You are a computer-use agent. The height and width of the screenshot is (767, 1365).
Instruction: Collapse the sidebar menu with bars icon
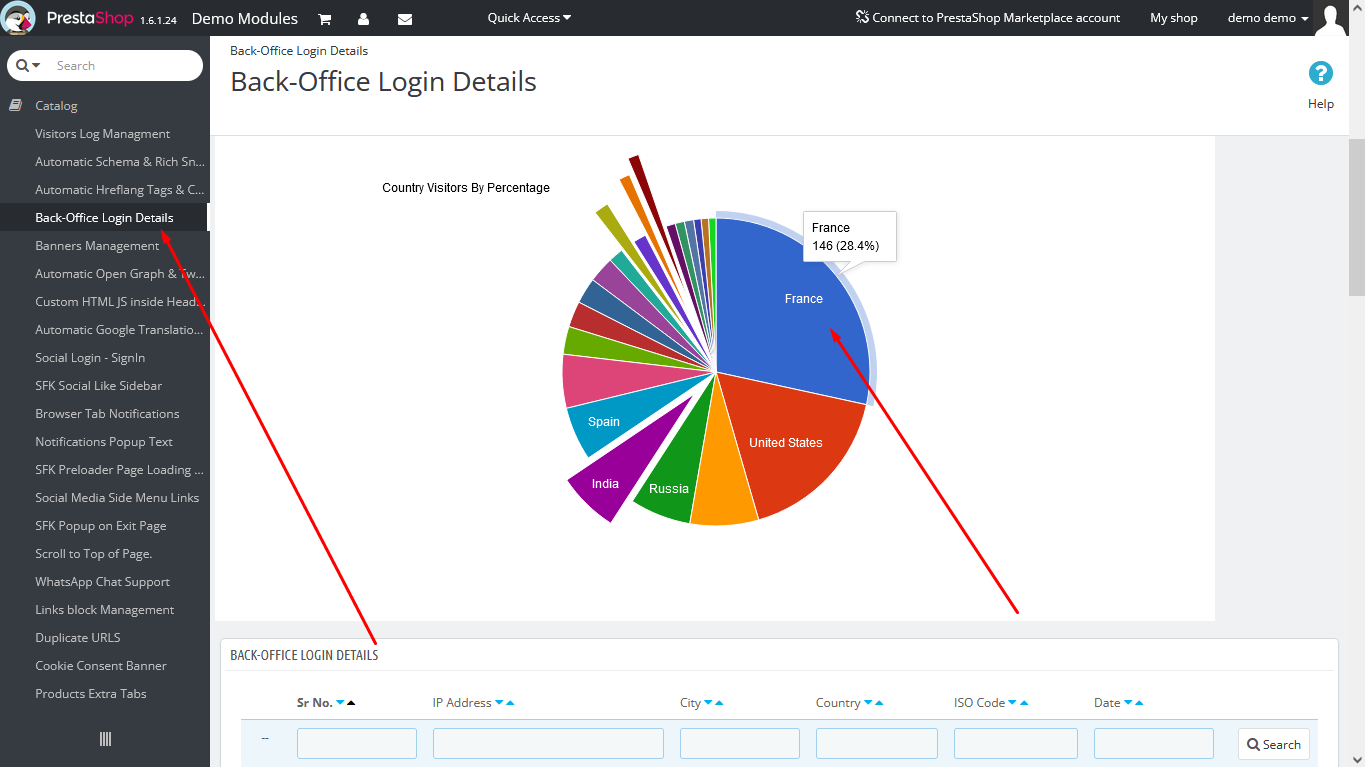click(x=105, y=739)
